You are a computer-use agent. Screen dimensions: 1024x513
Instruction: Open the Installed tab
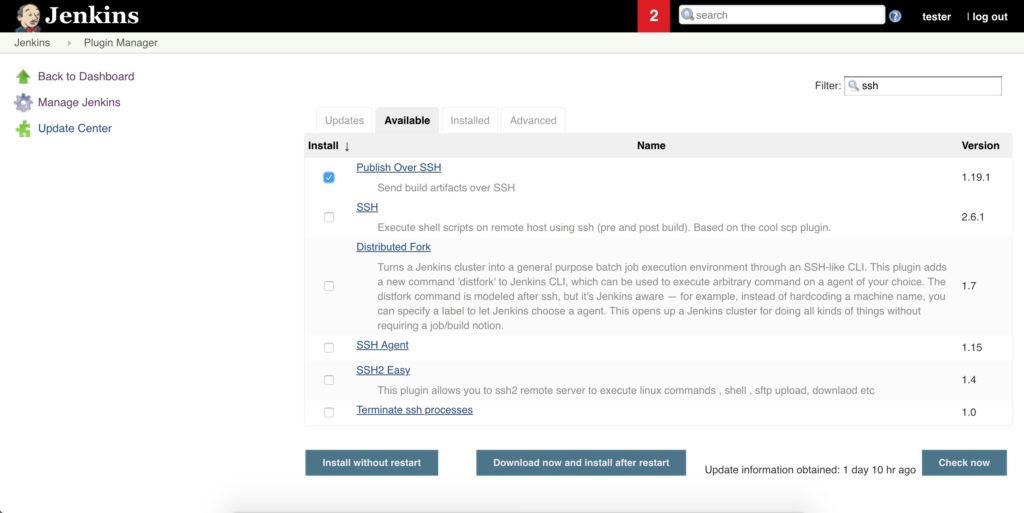(x=470, y=120)
